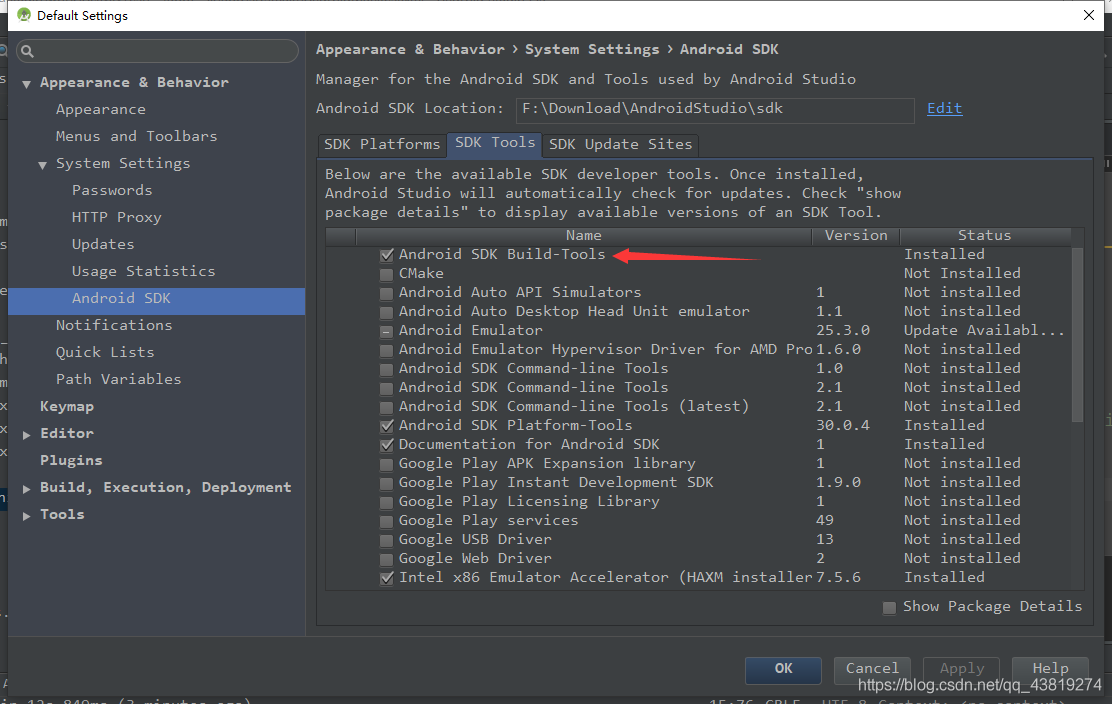Switch to the SDK Platforms tab
1112x704 pixels.
click(382, 145)
